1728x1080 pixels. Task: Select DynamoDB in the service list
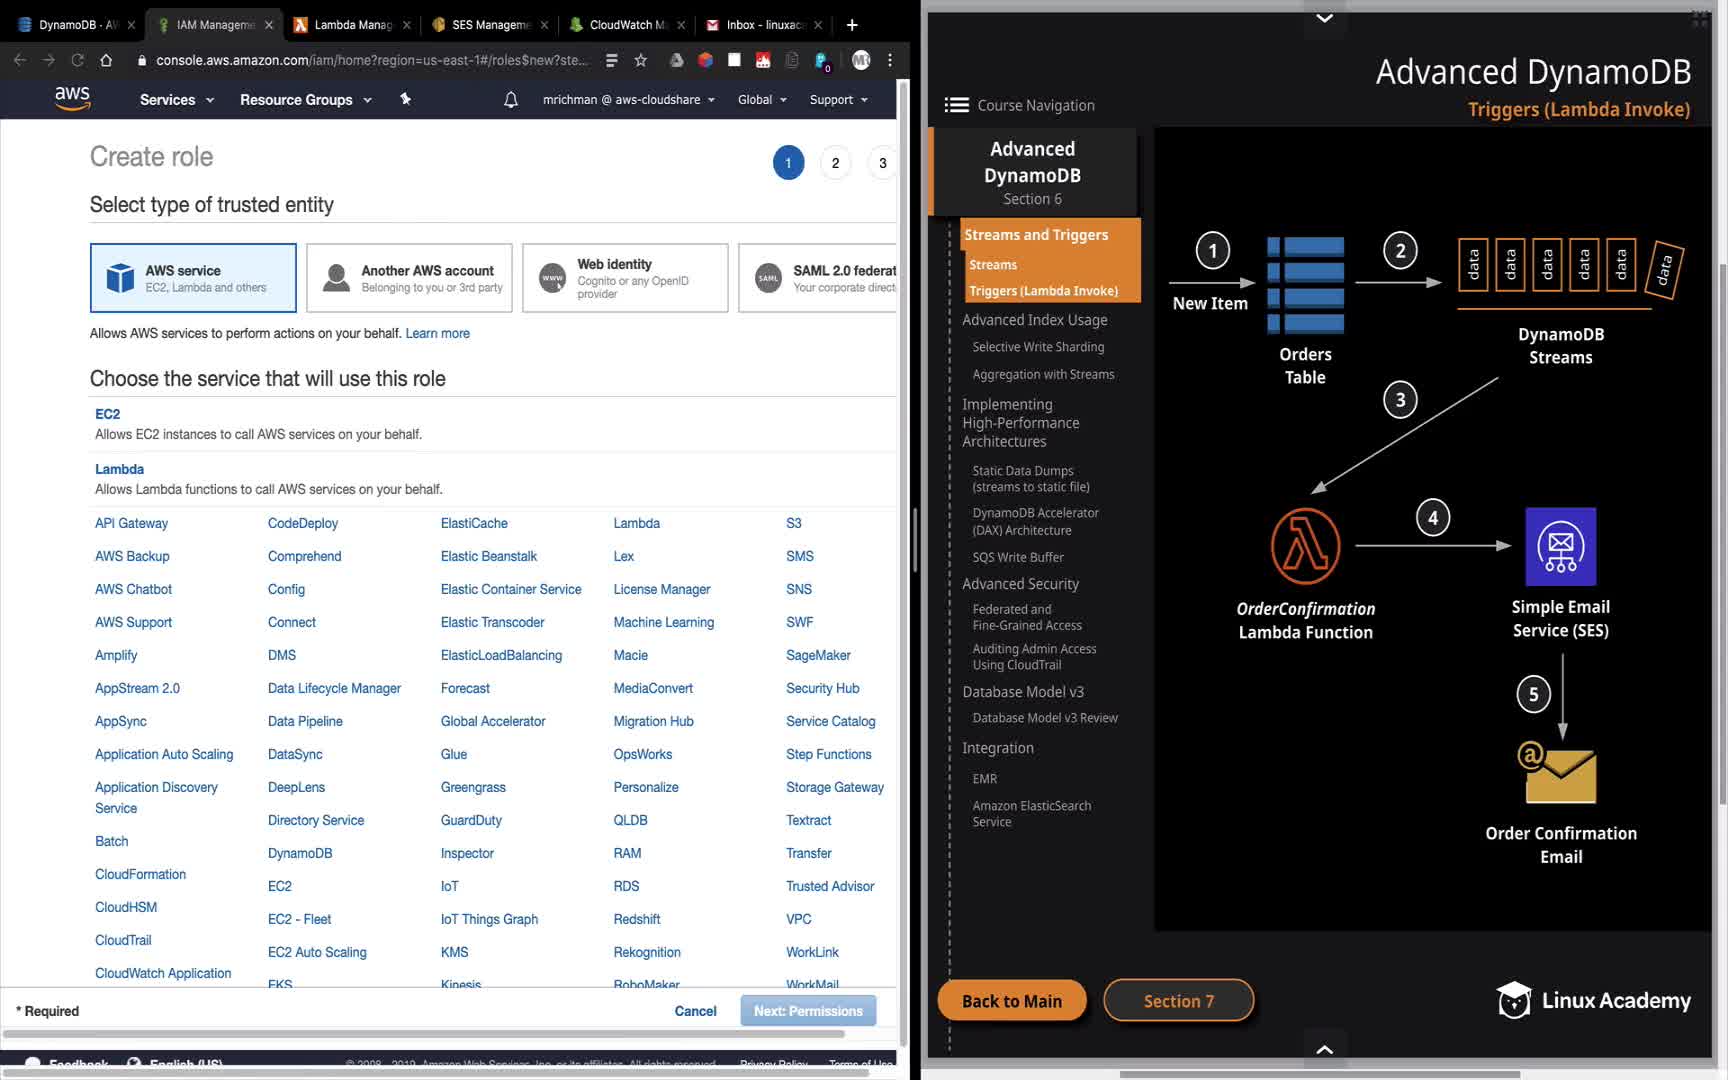pyautogui.click(x=300, y=853)
